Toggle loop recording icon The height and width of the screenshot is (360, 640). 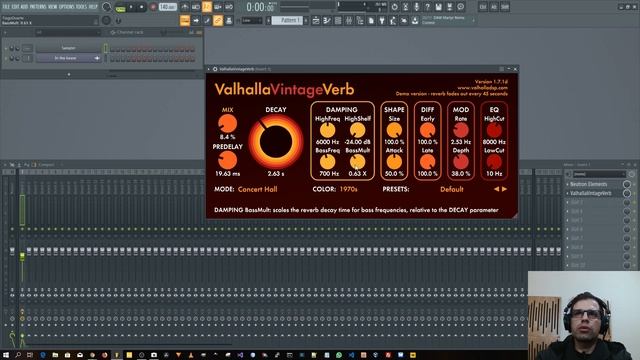coord(229,7)
